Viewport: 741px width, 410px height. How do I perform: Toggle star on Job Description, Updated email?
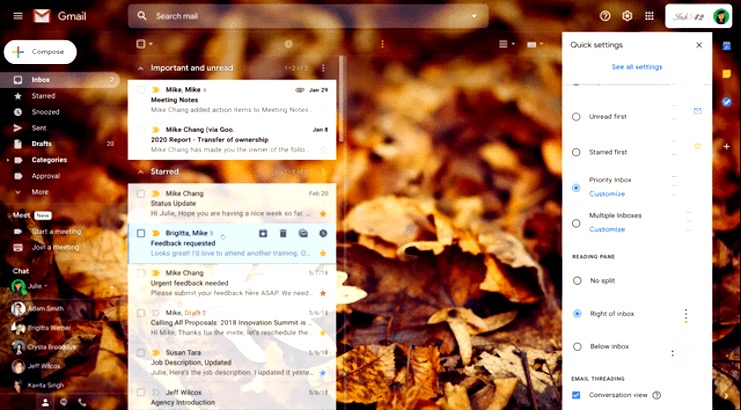tap(323, 373)
